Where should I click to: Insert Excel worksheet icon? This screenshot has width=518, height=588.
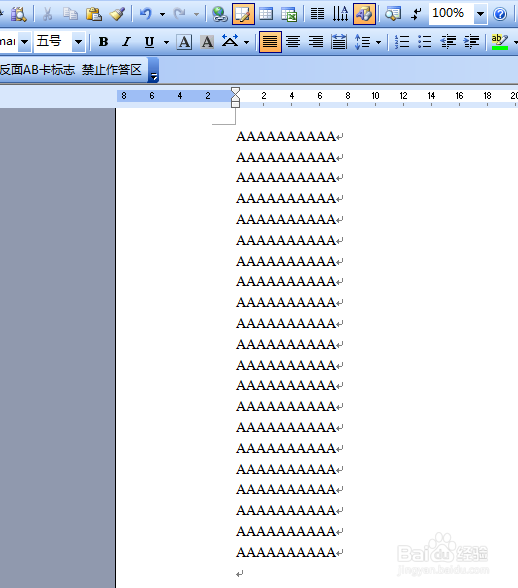(289, 14)
